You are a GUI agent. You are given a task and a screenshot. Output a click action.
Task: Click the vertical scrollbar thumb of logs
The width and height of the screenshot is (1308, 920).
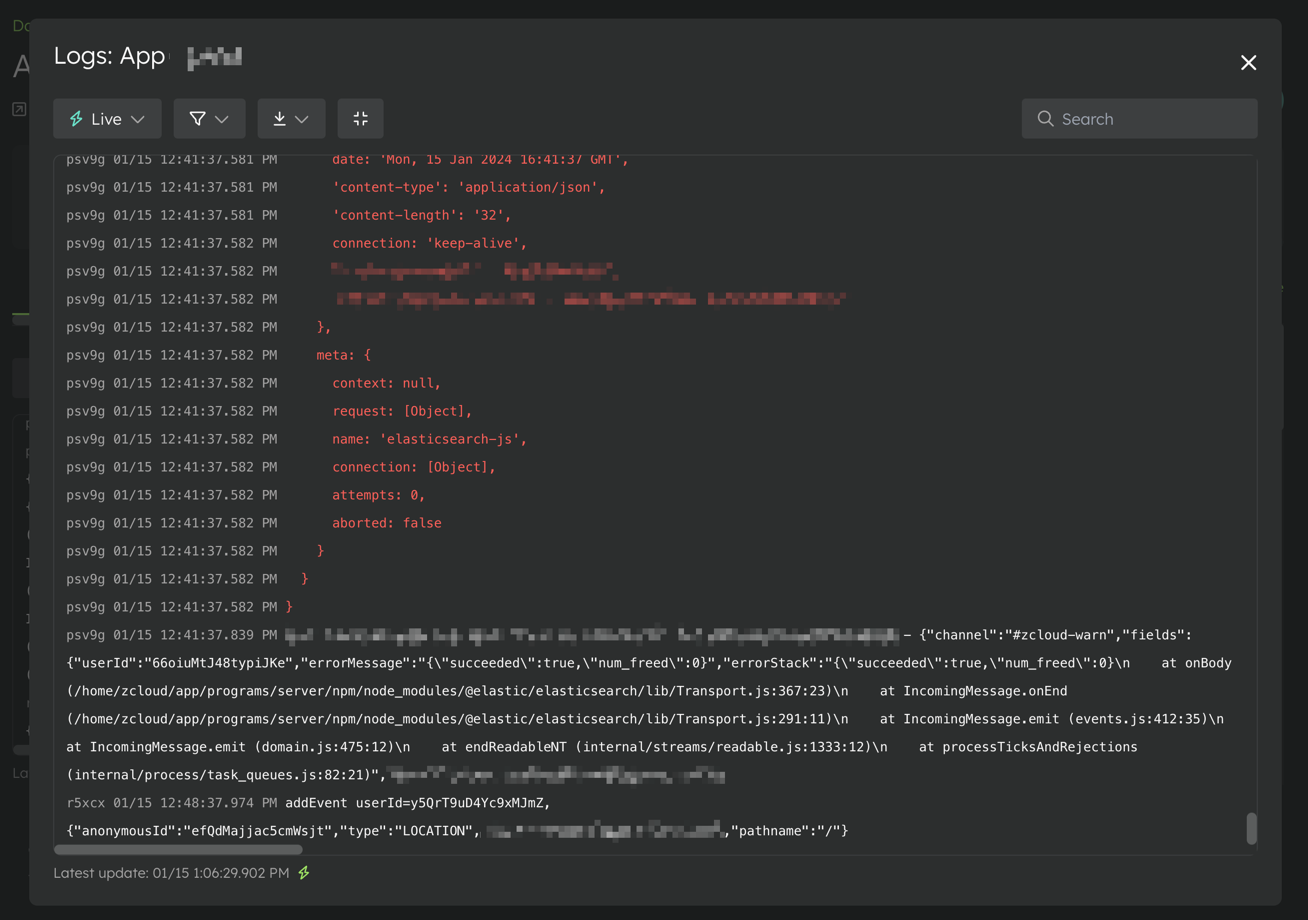1251,828
